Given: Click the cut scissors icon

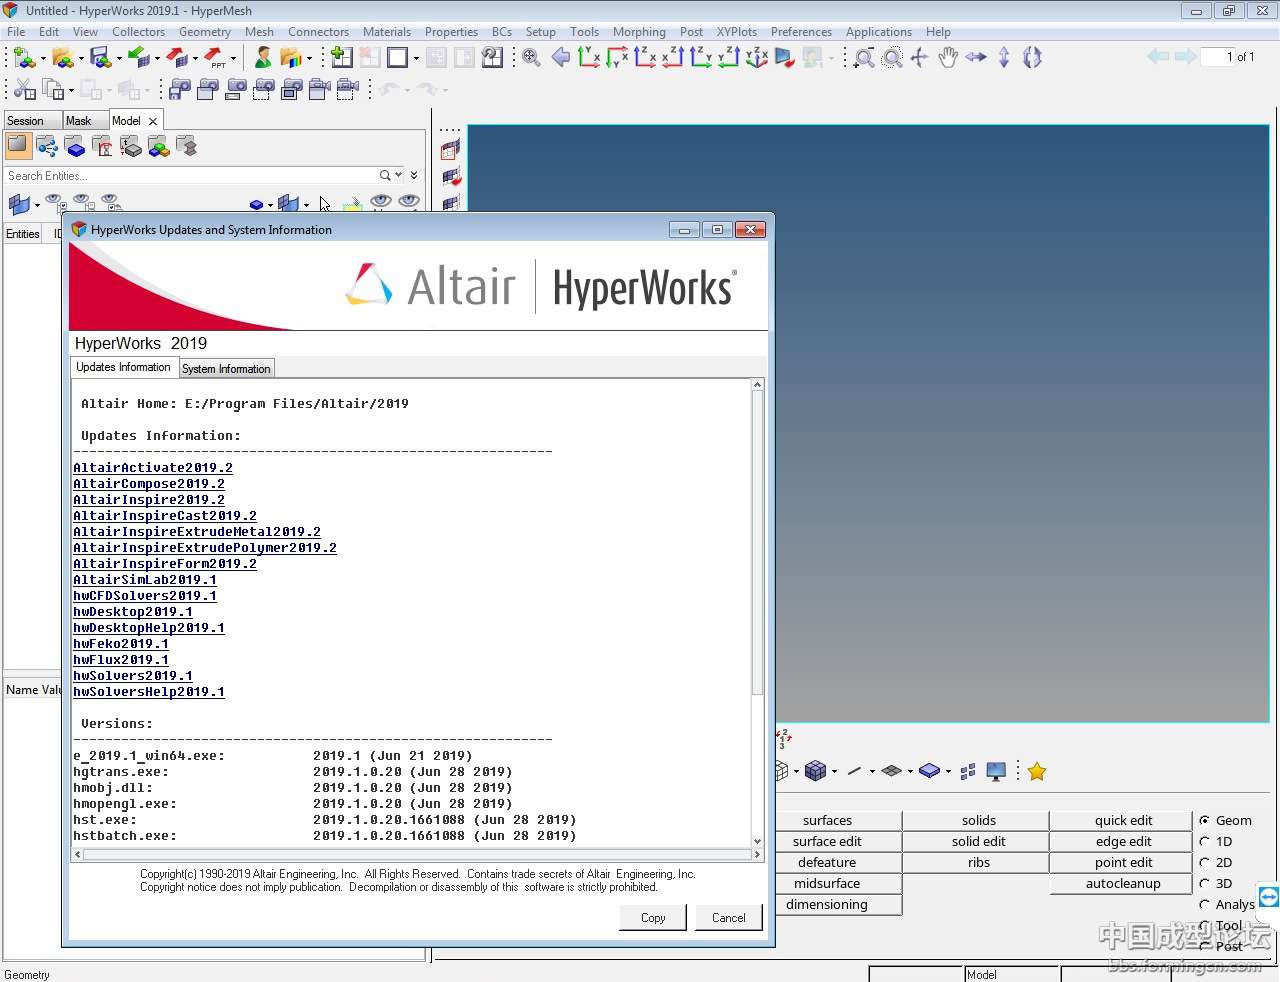Looking at the screenshot, I should (x=24, y=90).
